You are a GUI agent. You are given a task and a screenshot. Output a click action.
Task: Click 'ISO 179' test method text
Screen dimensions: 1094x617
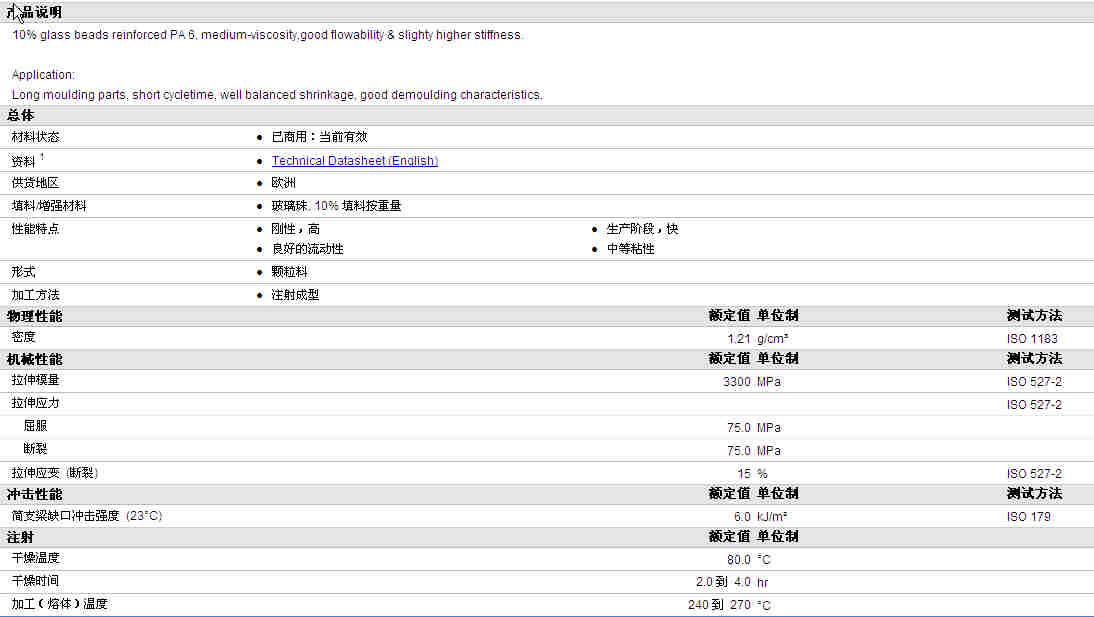(x=1028, y=516)
